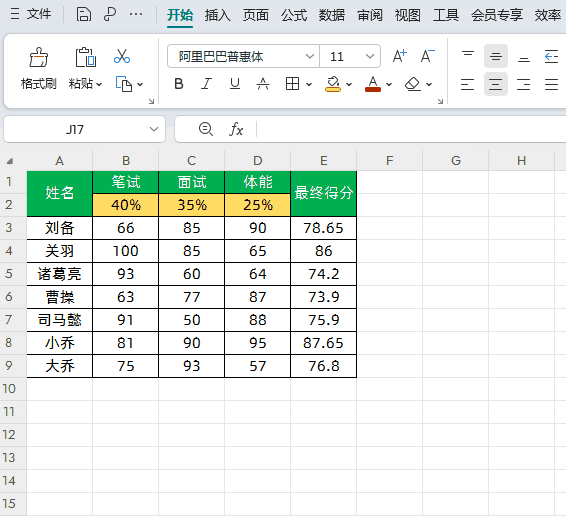Click the Cut scissors icon

(x=122, y=56)
